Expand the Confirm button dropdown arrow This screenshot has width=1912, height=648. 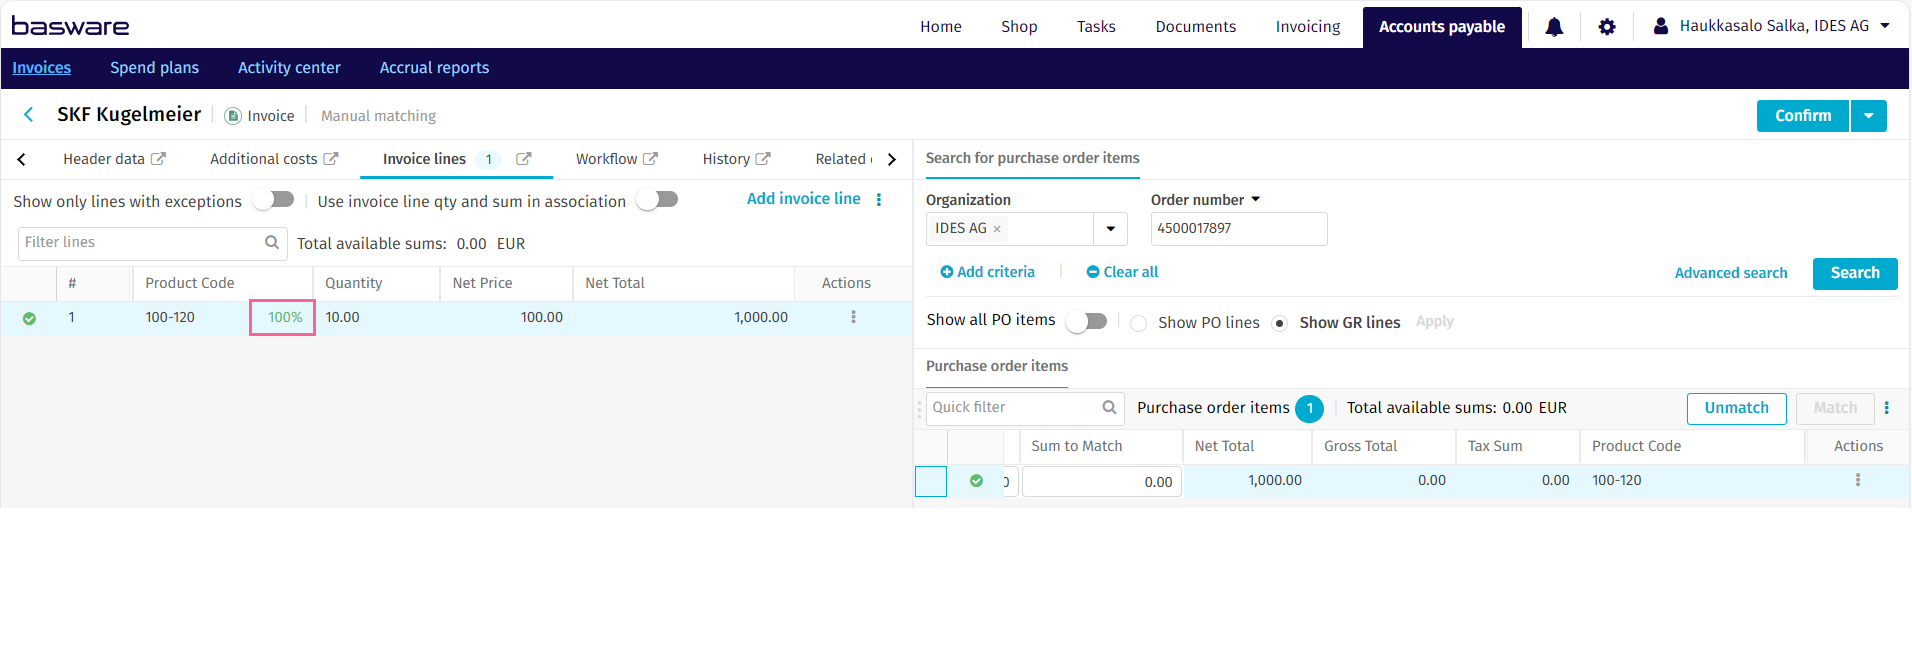(x=1868, y=116)
